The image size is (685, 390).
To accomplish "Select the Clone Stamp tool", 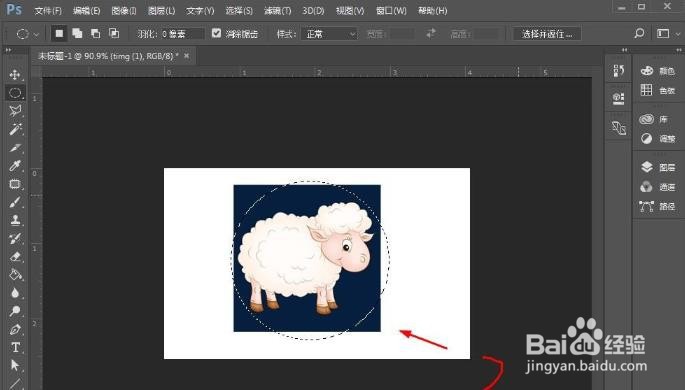I will pos(15,220).
